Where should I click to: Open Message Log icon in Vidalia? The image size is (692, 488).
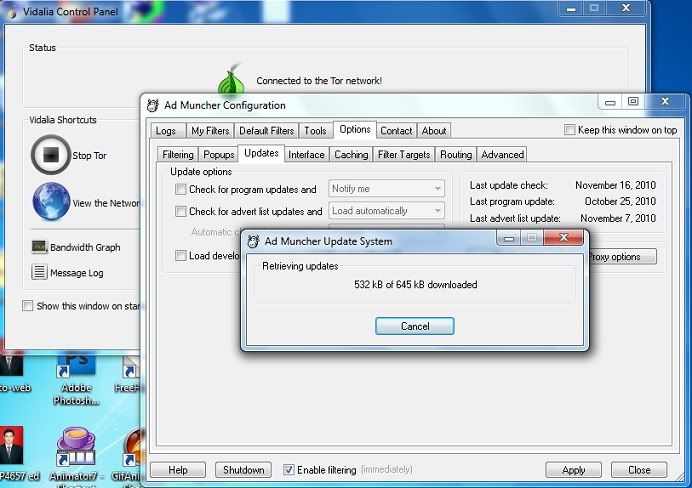coord(39,272)
